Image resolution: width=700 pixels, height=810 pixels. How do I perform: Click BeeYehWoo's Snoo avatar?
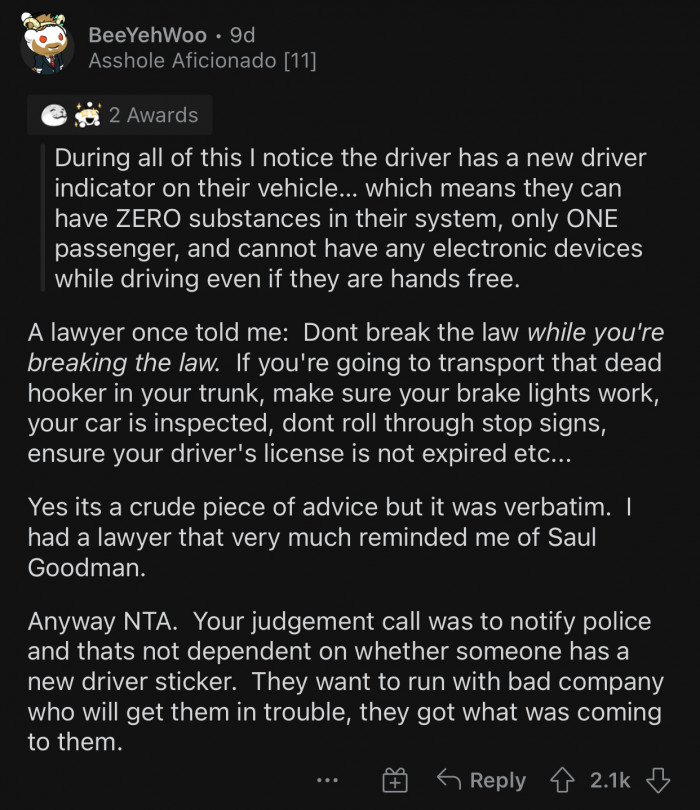pyautogui.click(x=44, y=44)
